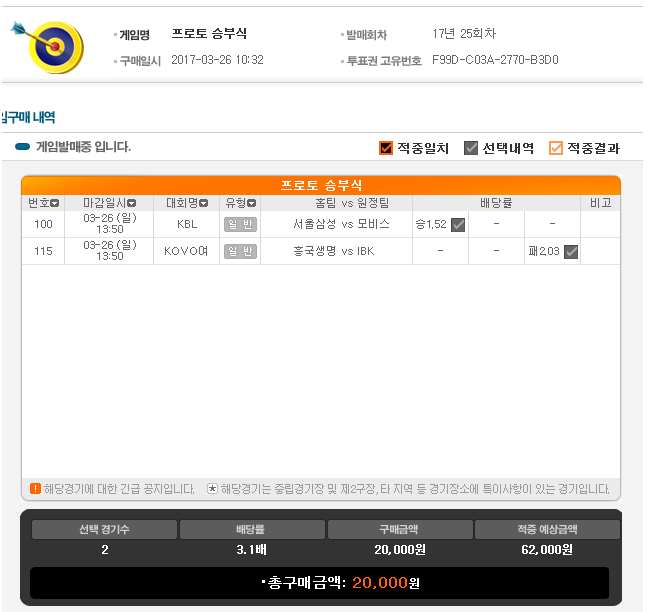
Task: Click the 적중 예상금액 header
Action: [547, 529]
